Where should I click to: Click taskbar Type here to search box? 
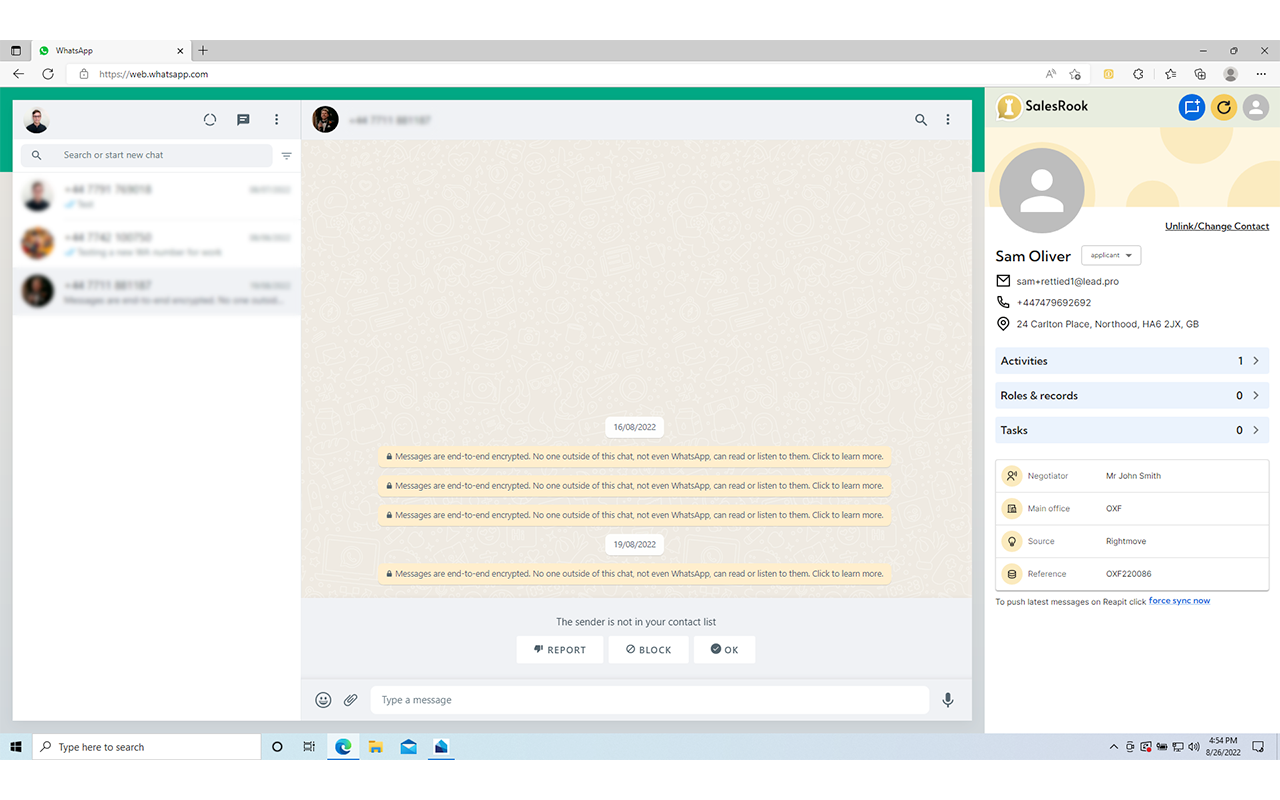[x=147, y=747]
